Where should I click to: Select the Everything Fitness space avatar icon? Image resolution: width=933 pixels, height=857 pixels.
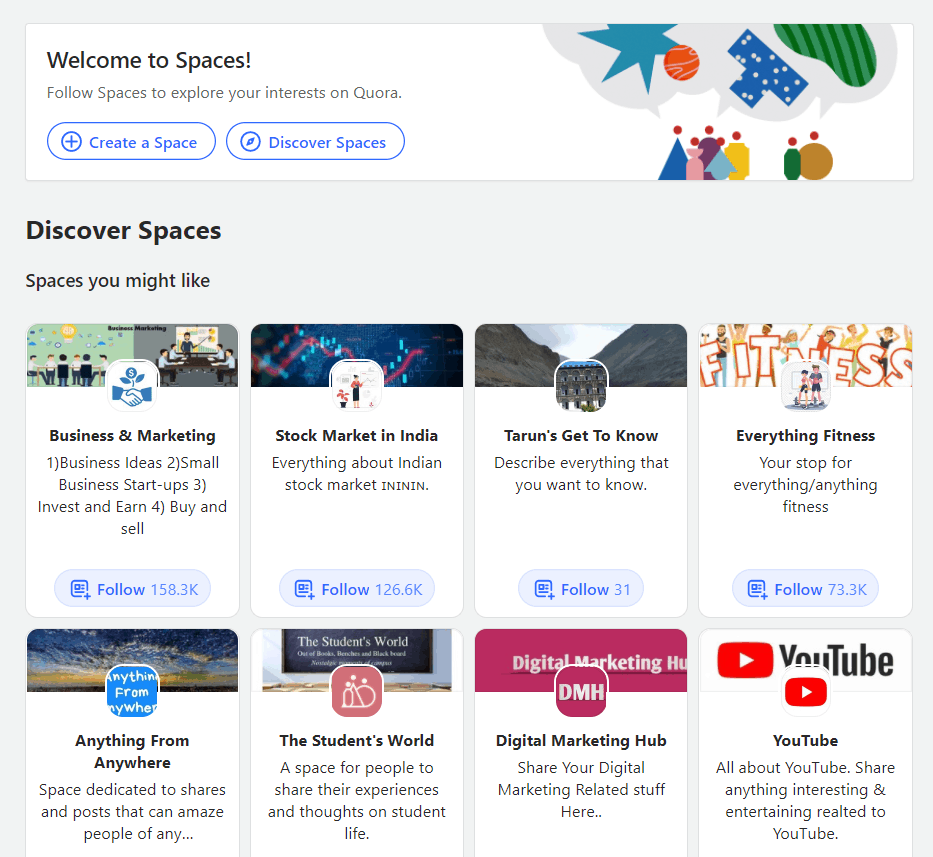(x=805, y=383)
